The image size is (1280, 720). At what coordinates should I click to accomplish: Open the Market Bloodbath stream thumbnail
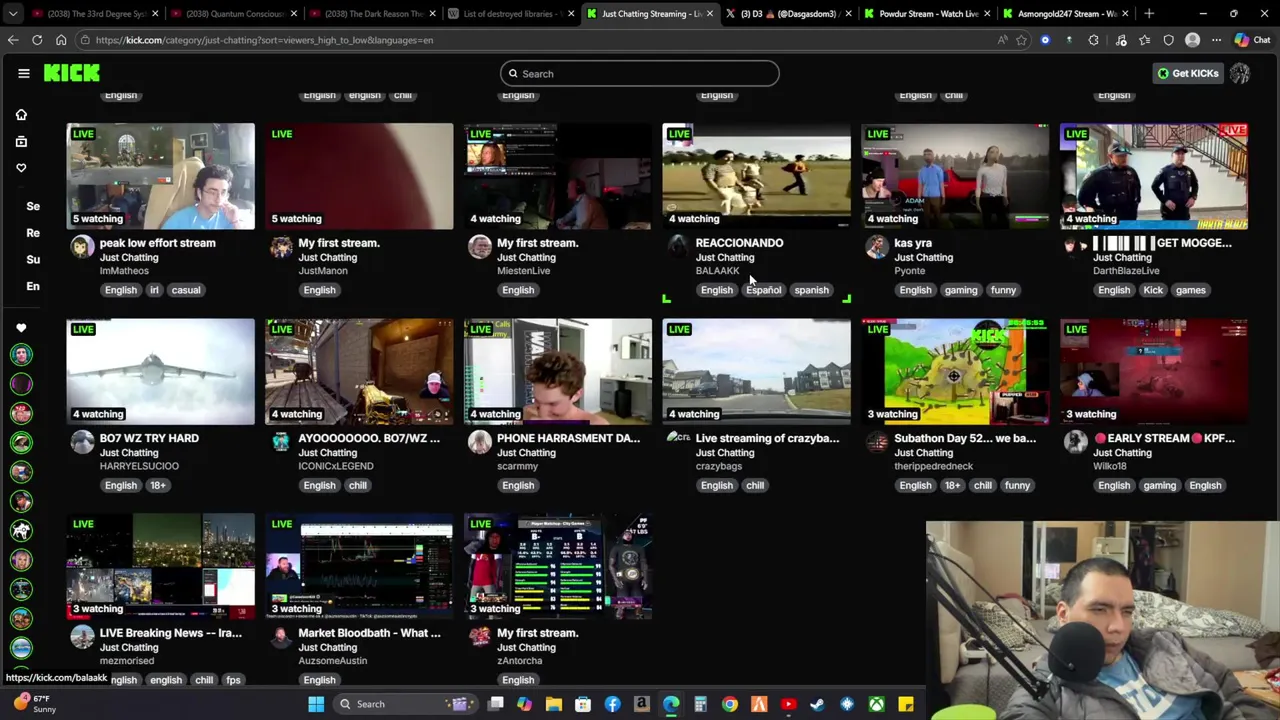[359, 566]
